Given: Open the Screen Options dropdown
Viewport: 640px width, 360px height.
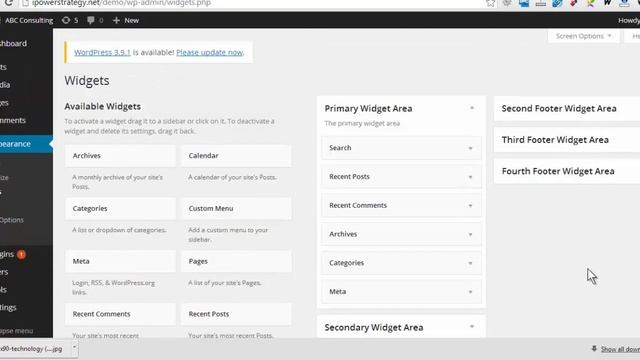Looking at the screenshot, I should coord(583,36).
